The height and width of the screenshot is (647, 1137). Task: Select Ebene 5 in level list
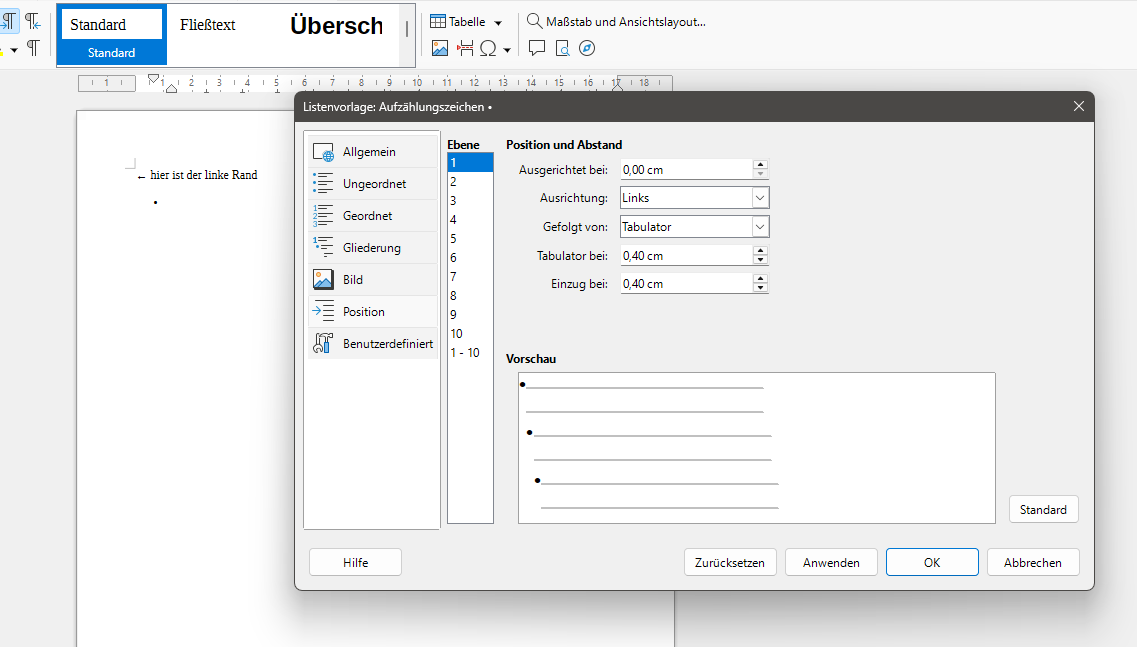453,239
